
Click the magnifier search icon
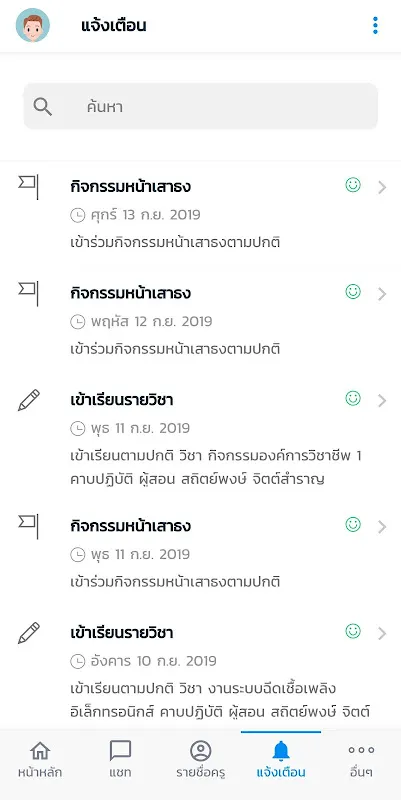click(43, 107)
